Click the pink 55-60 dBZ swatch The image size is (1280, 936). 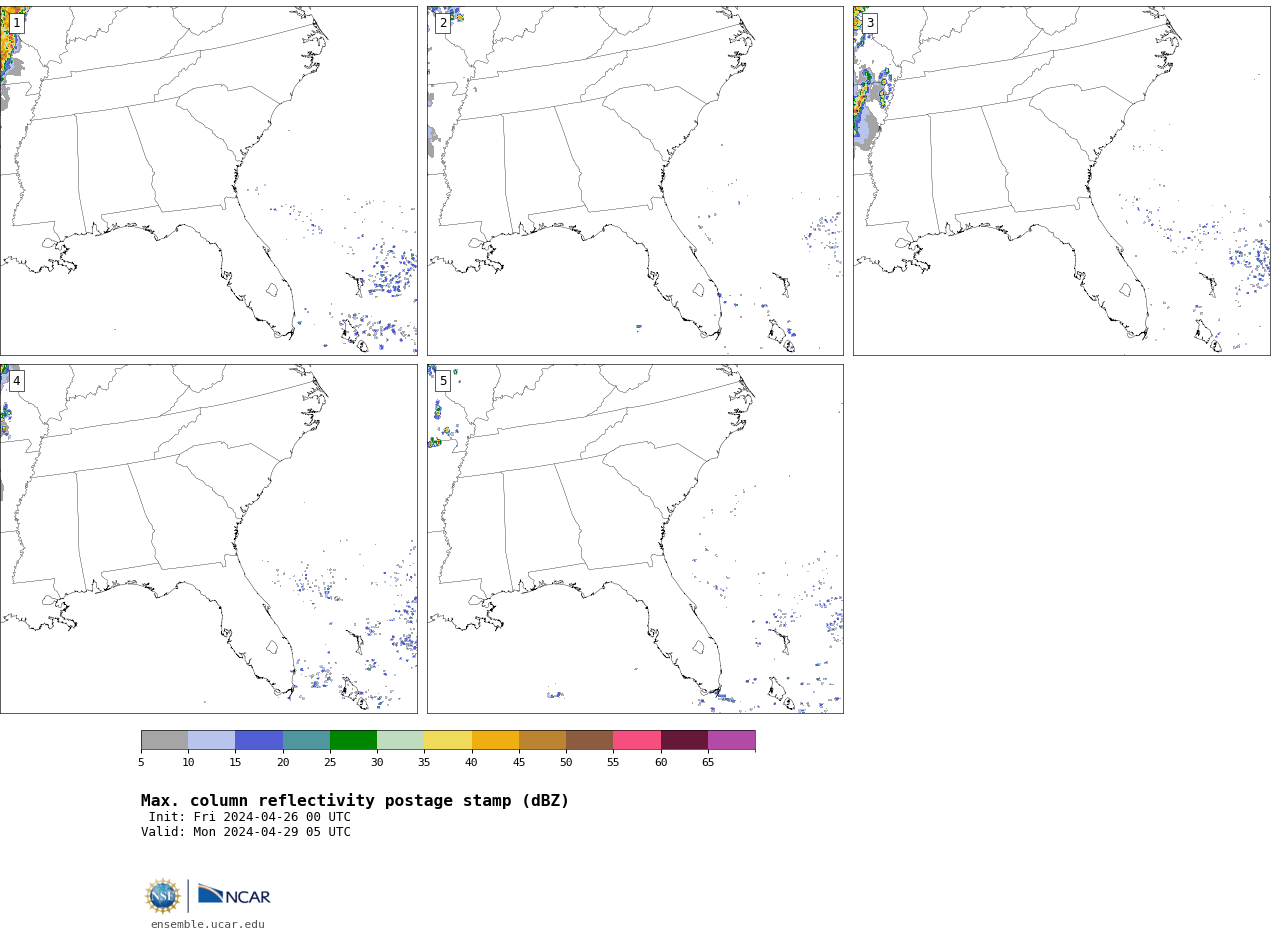tap(637, 740)
